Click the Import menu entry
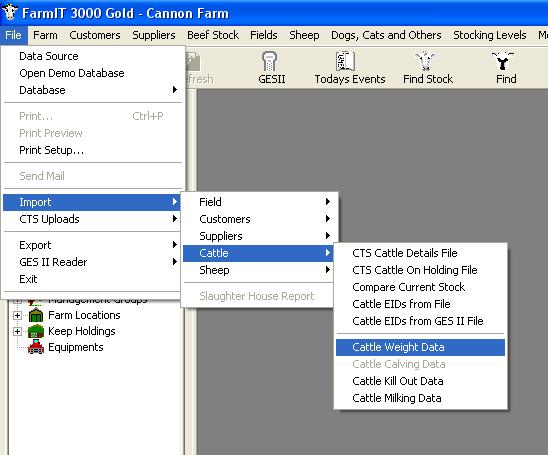This screenshot has width=548, height=455. (92, 202)
